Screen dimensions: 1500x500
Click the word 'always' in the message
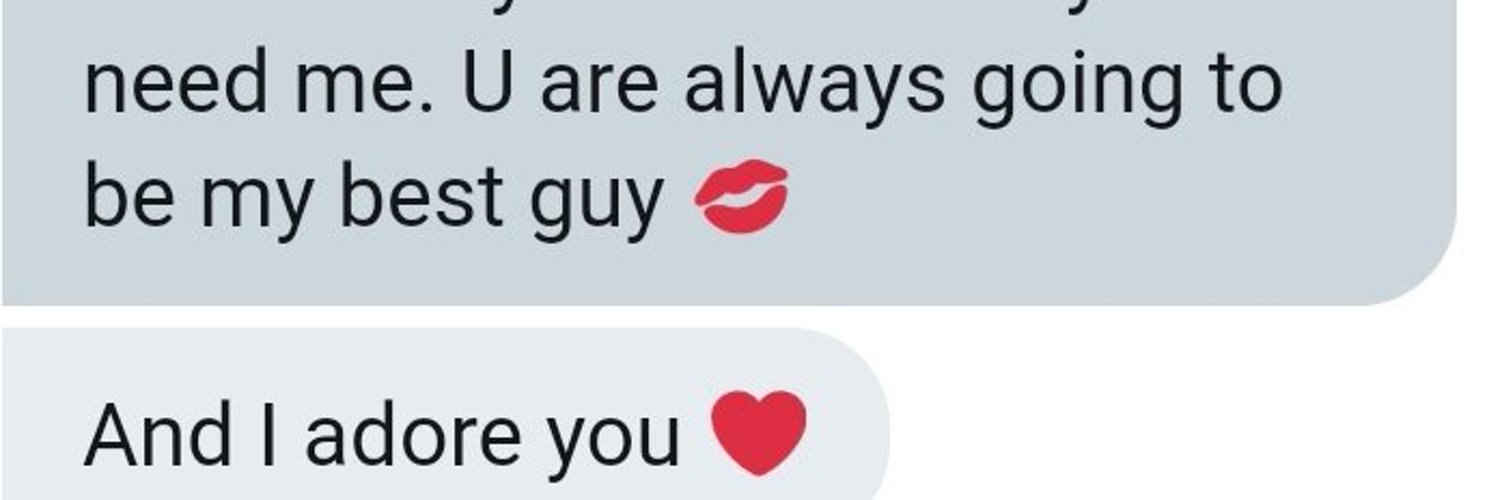click(x=814, y=87)
